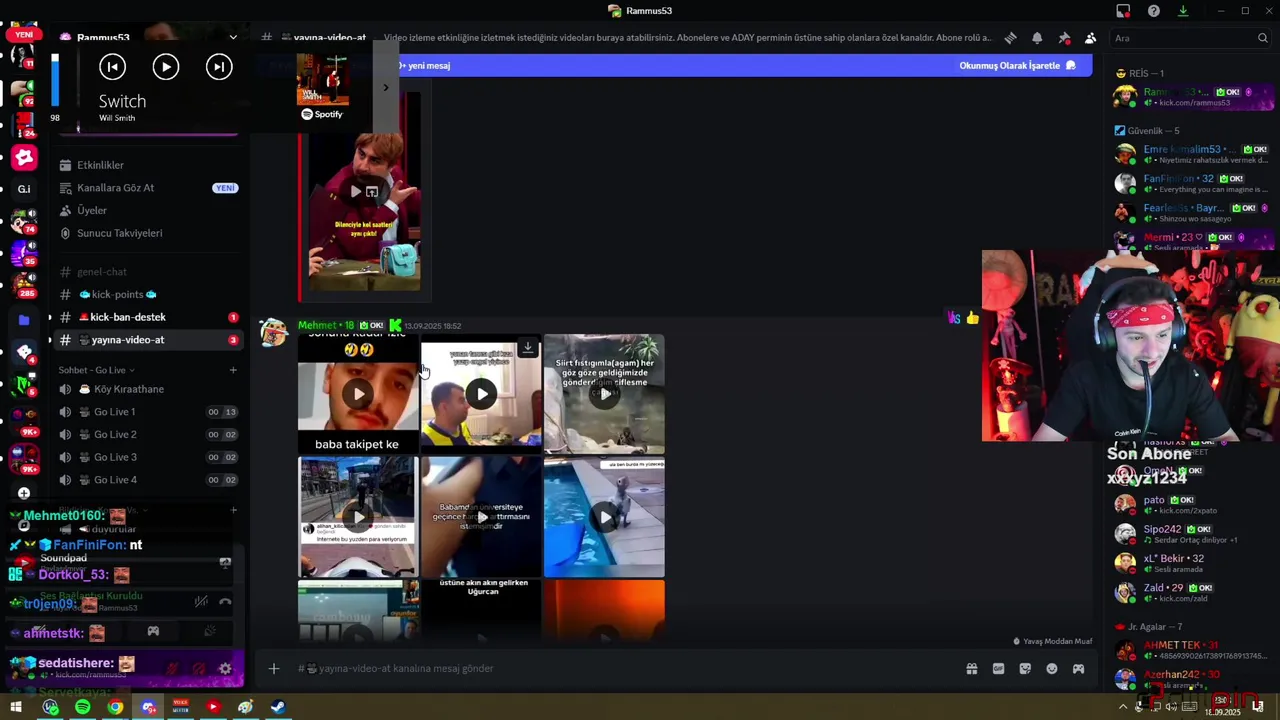The image size is (1280, 720).
Task: Play the pool cat video thumbnail
Action: pos(604,517)
